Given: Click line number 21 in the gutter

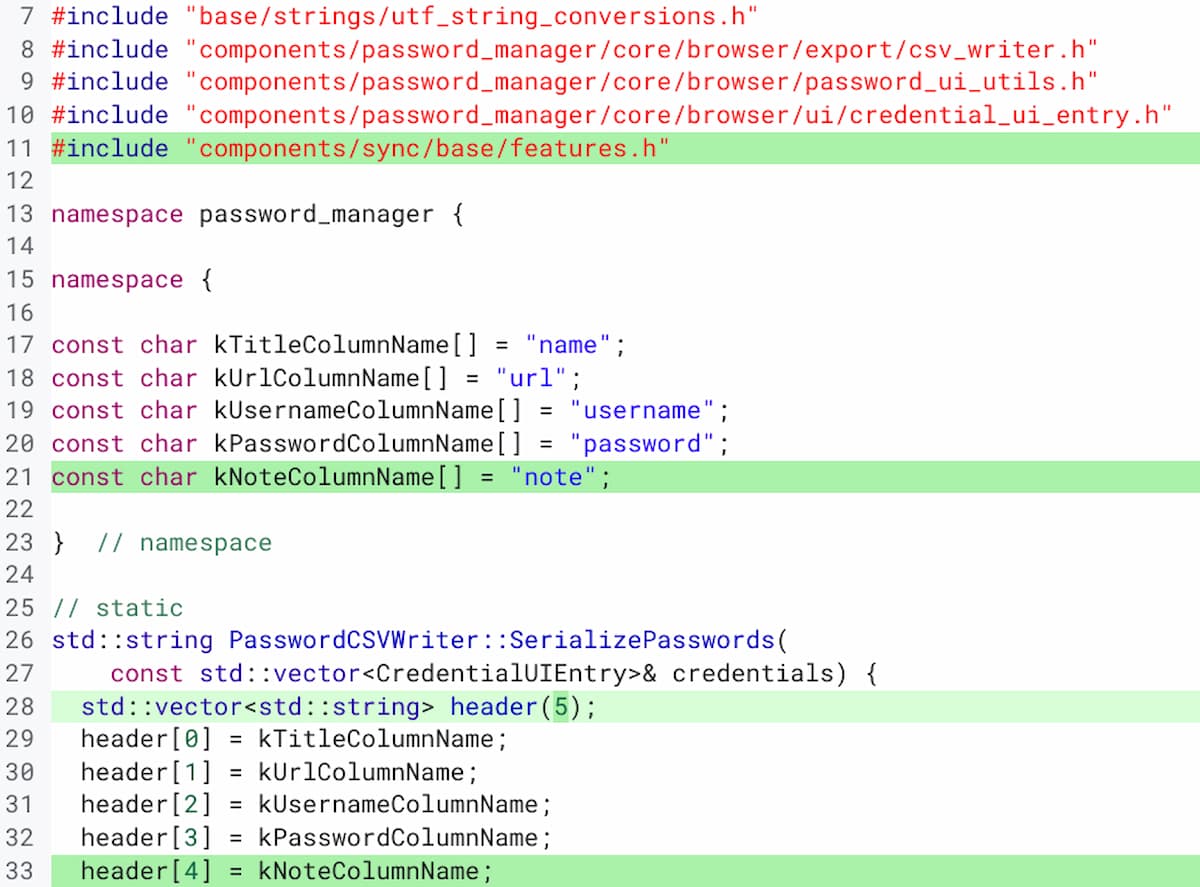Looking at the screenshot, I should (20, 478).
